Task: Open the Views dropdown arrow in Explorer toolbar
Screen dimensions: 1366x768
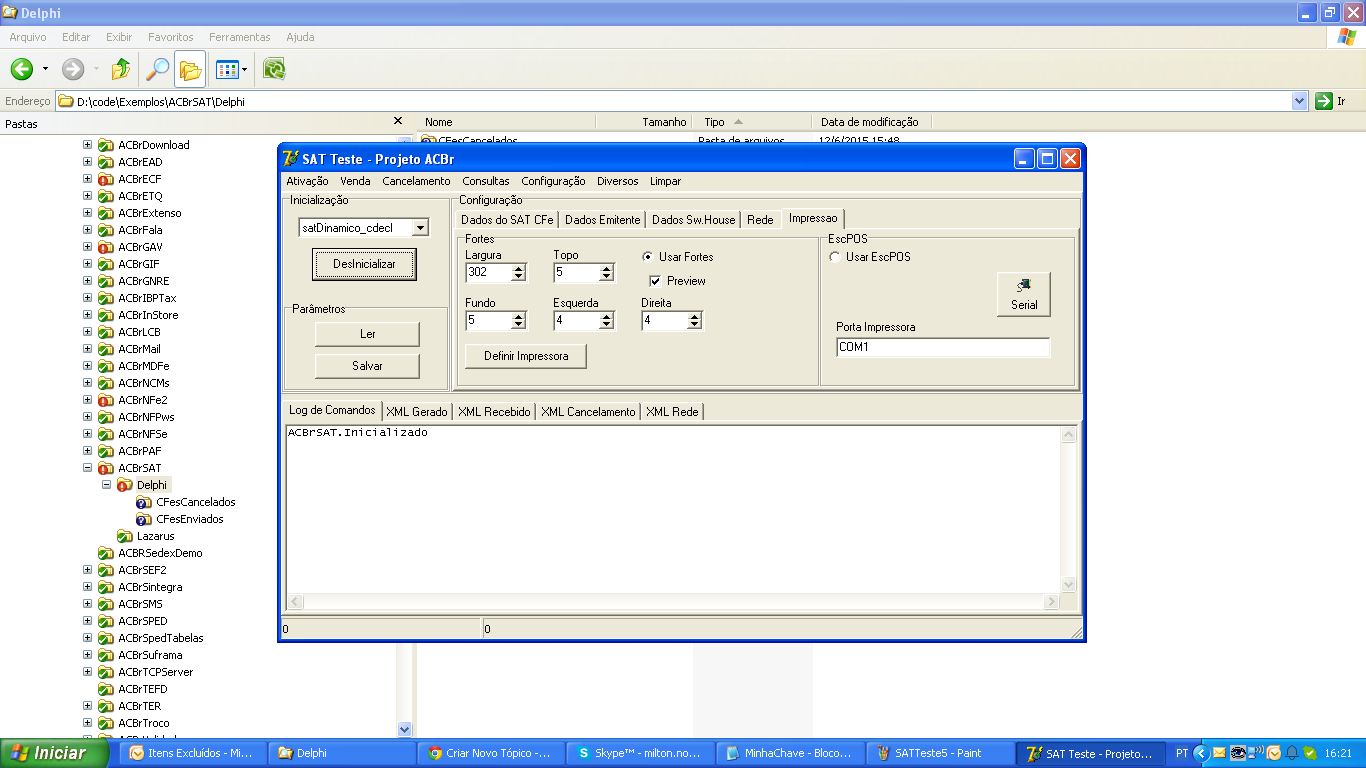Action: pos(244,70)
